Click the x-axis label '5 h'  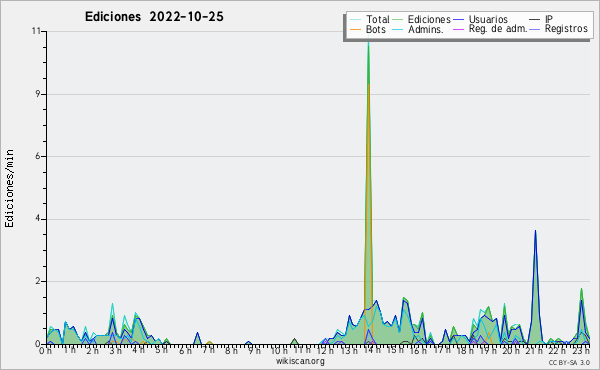click(161, 350)
